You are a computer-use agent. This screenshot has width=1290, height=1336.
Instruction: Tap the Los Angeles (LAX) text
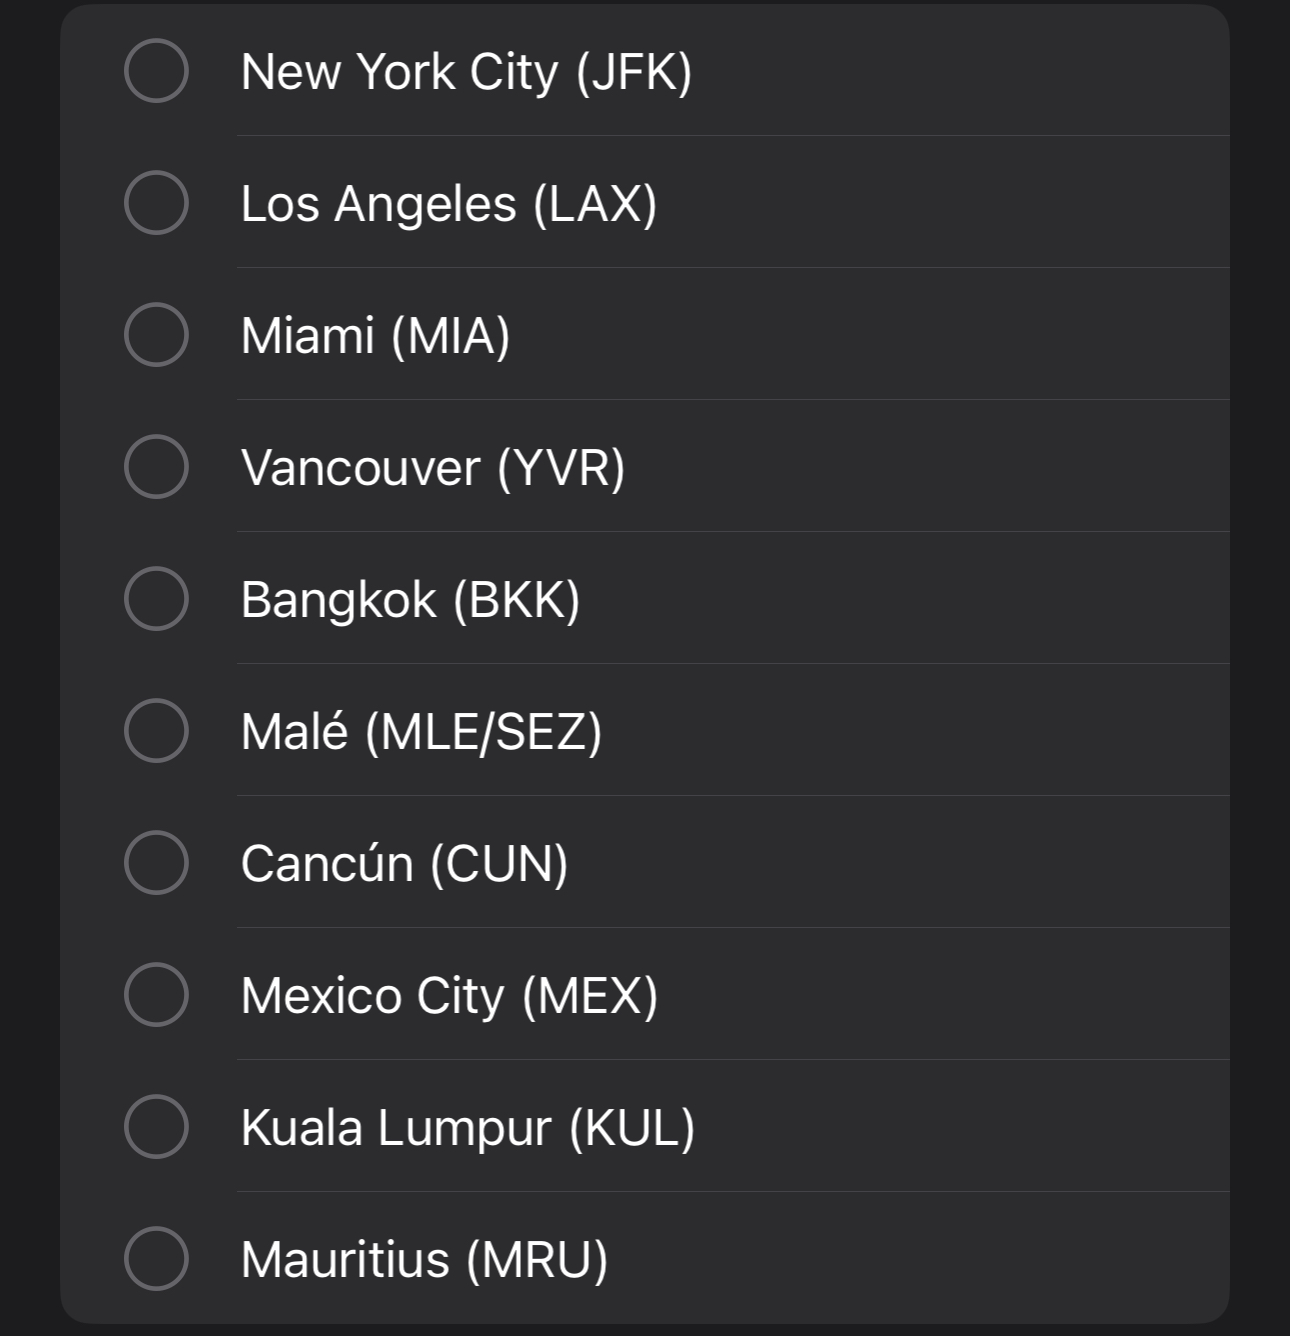click(449, 204)
